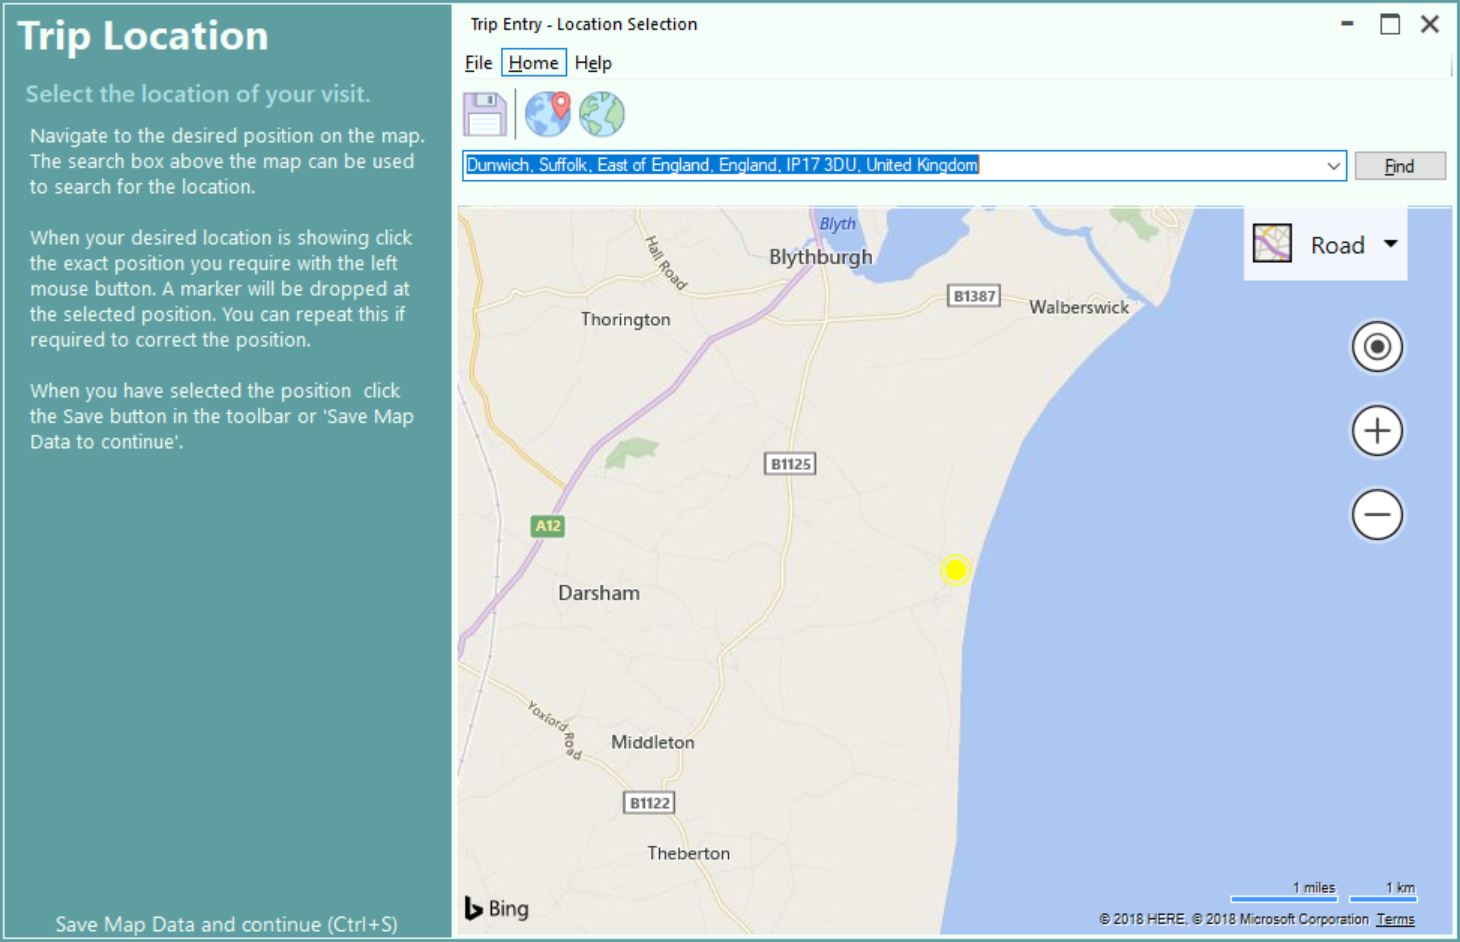
Task: Click the Blythburgh label on the map
Action: pyautogui.click(x=821, y=257)
